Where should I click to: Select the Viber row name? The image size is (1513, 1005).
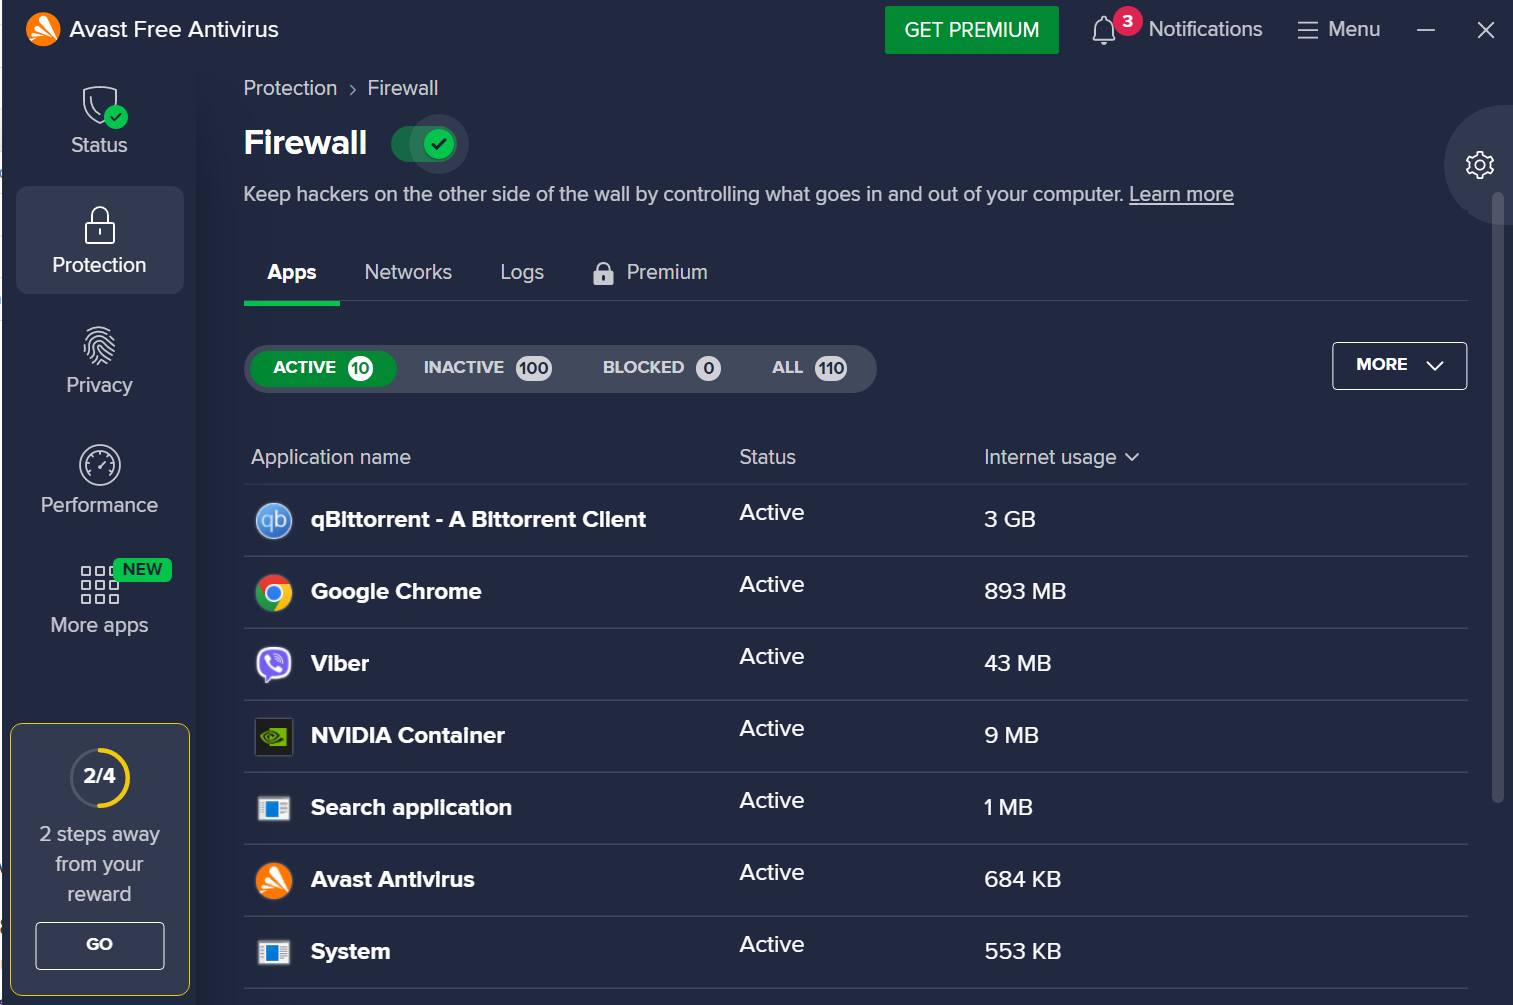click(340, 664)
